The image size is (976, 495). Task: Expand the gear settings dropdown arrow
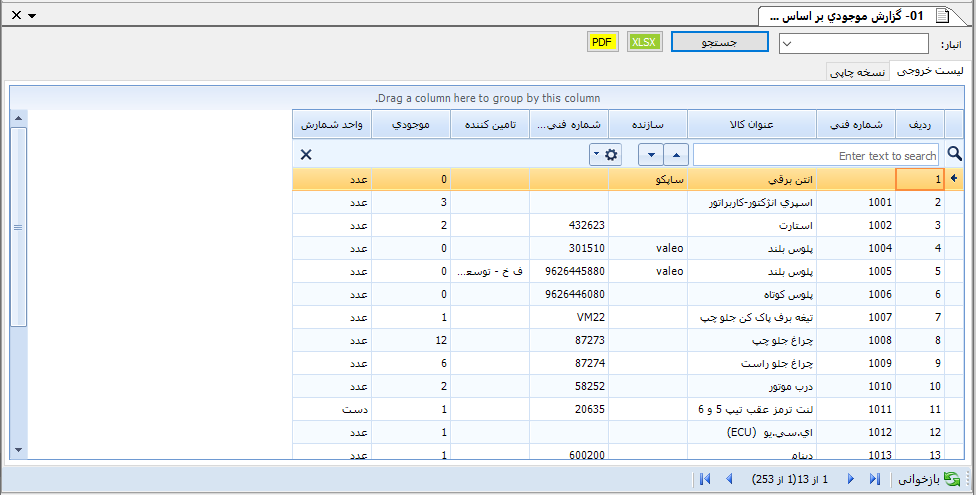click(x=596, y=154)
